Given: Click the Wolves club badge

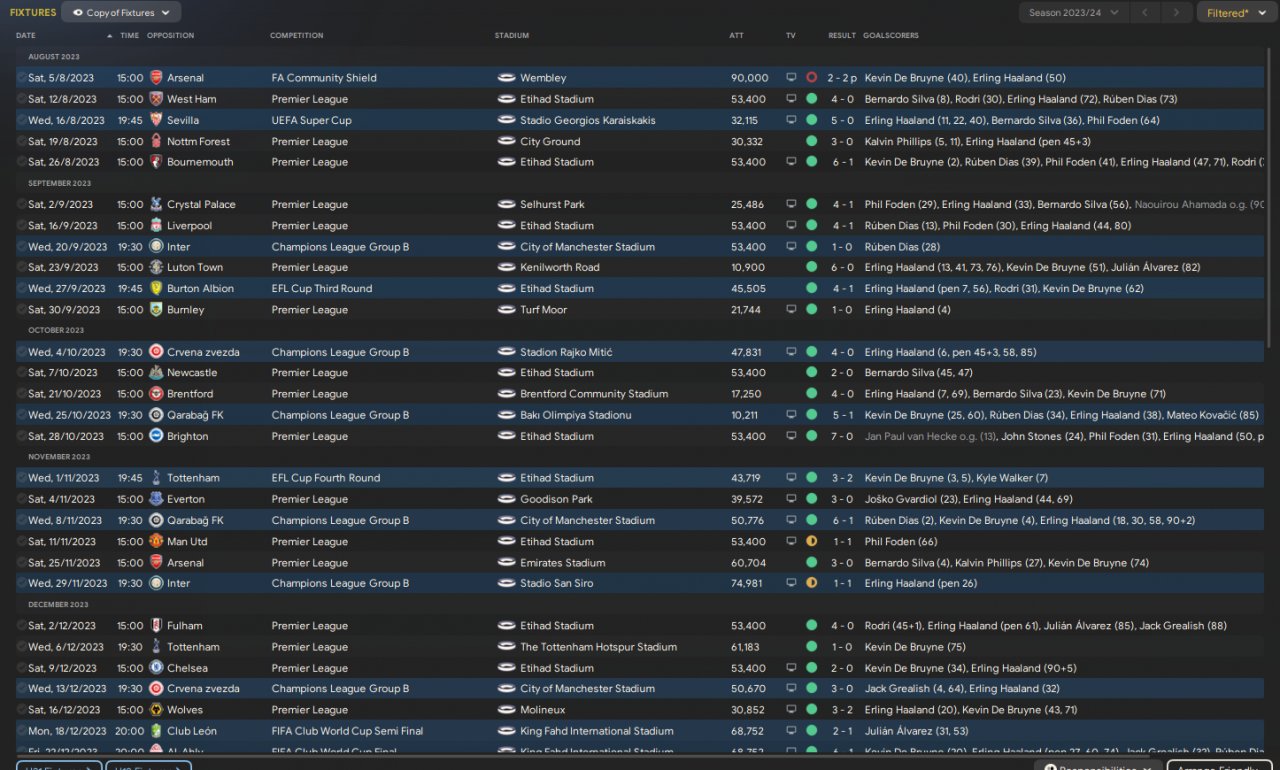Looking at the screenshot, I should [156, 710].
